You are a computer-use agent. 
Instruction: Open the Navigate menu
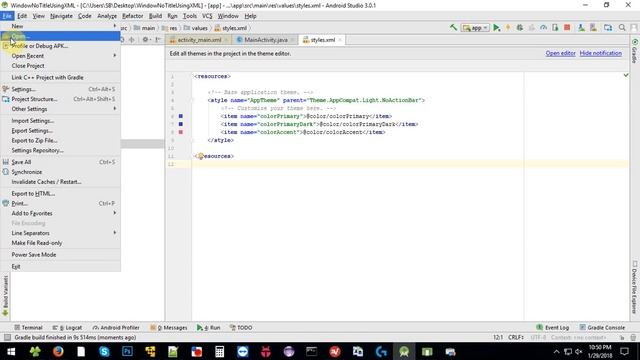point(61,16)
